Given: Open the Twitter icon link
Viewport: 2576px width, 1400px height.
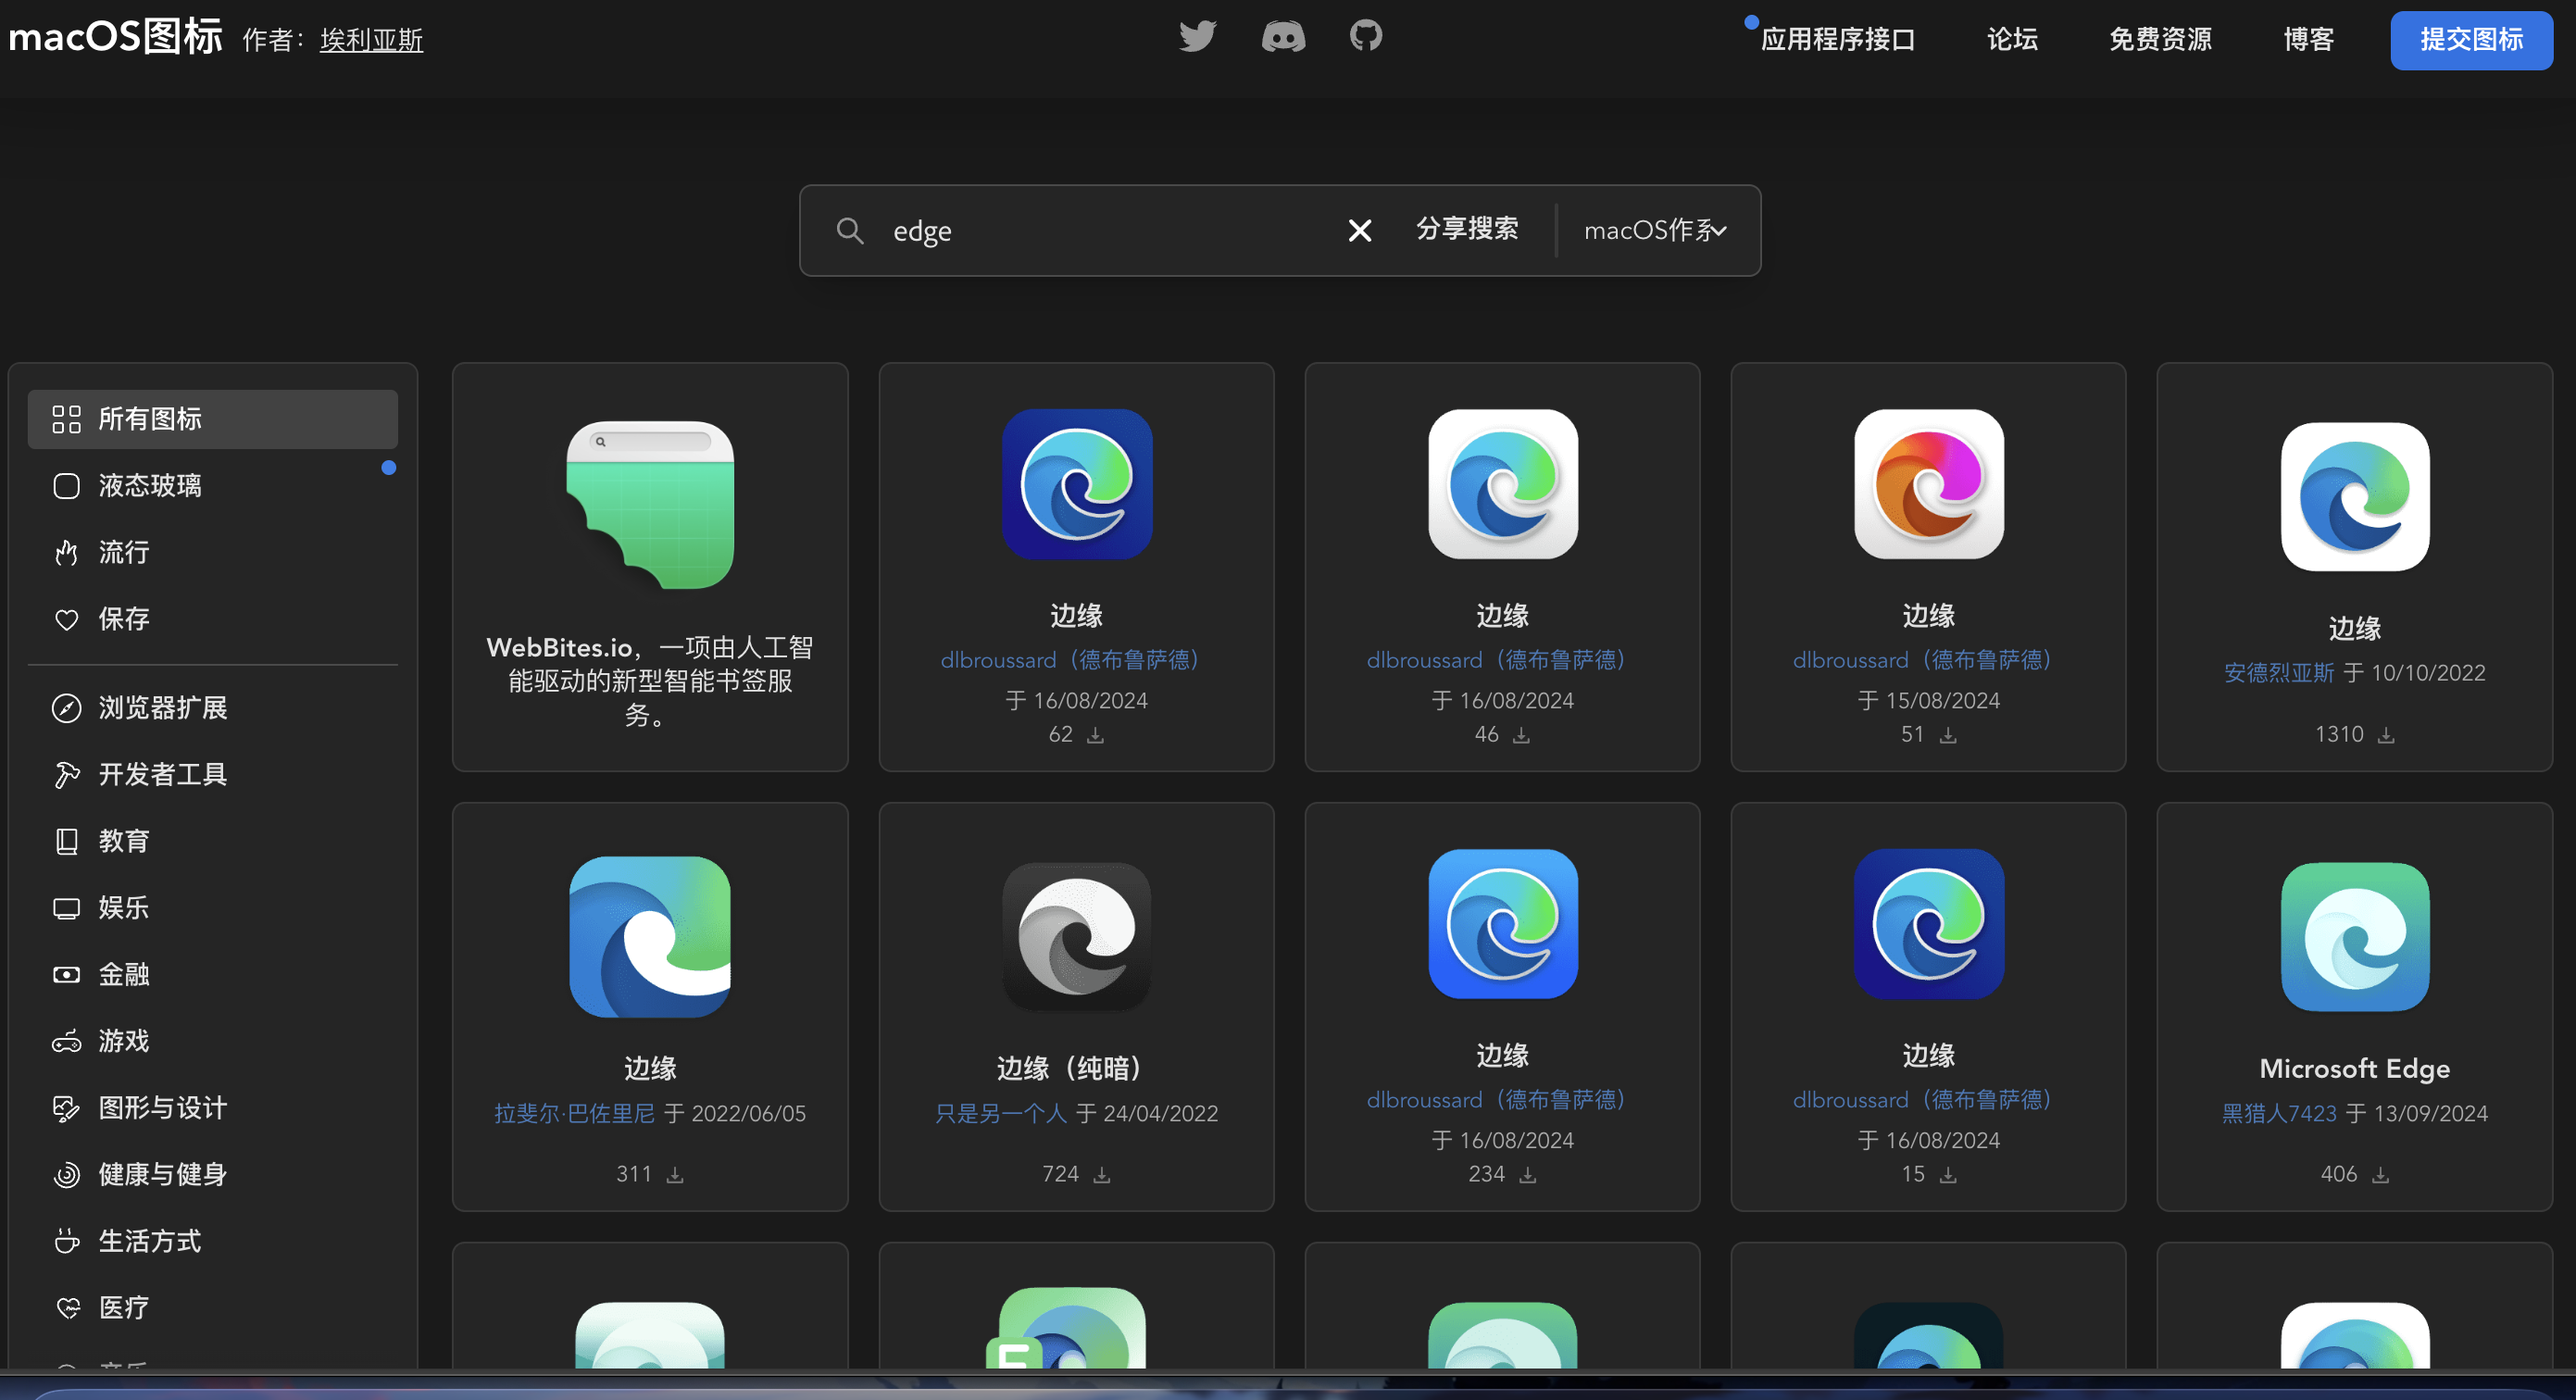Looking at the screenshot, I should (1197, 37).
